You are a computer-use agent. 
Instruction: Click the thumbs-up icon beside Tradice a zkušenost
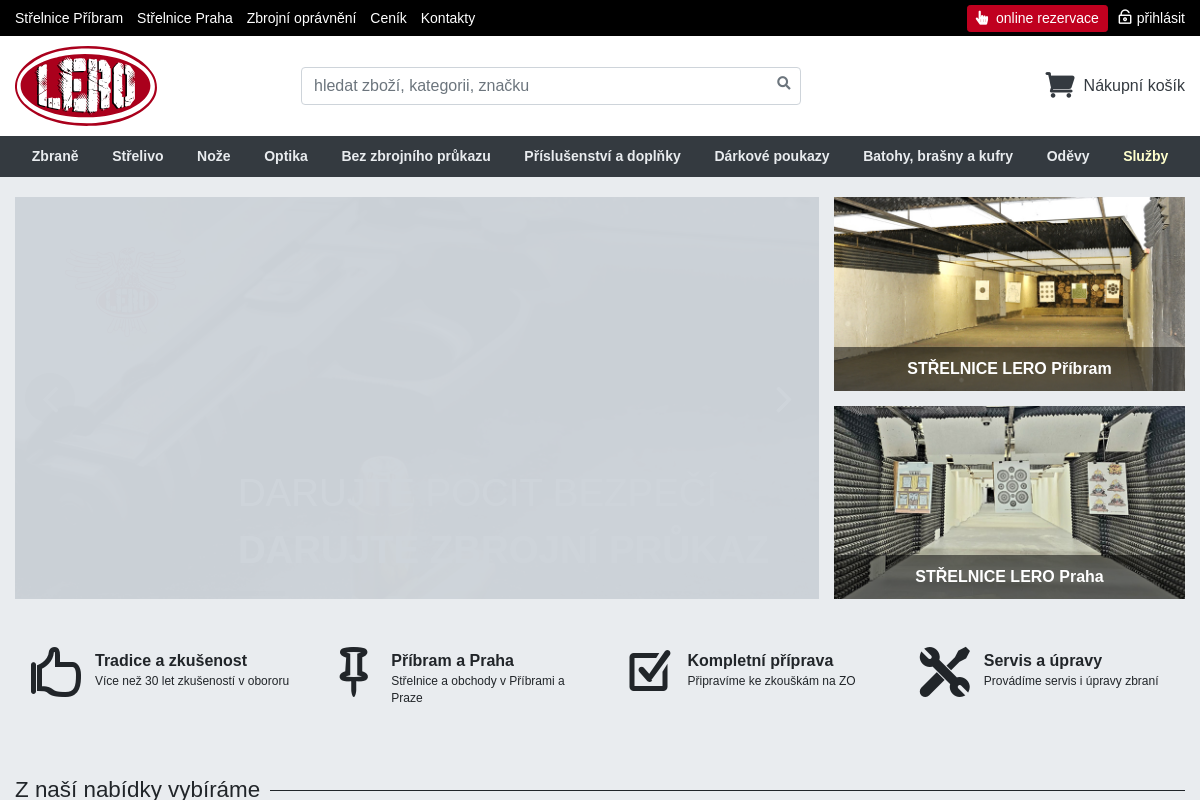56,672
